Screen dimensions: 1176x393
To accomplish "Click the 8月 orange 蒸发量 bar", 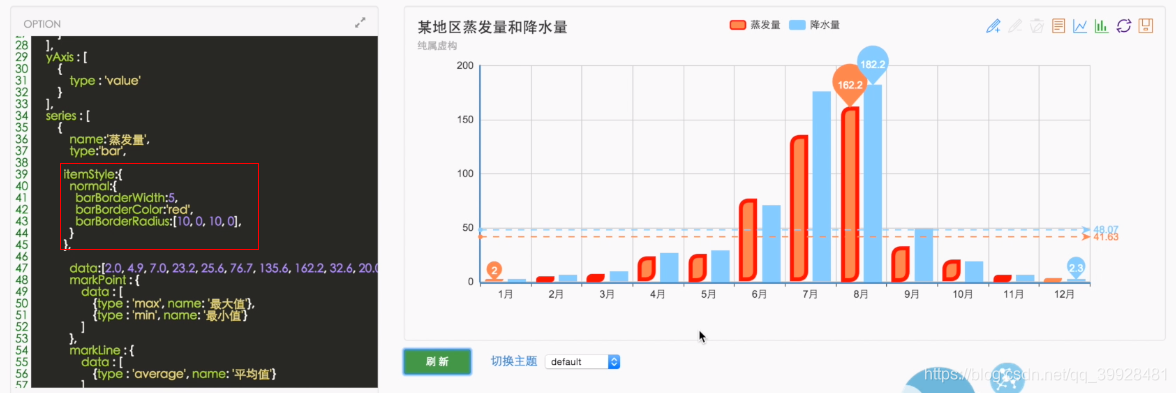I will point(850,195).
